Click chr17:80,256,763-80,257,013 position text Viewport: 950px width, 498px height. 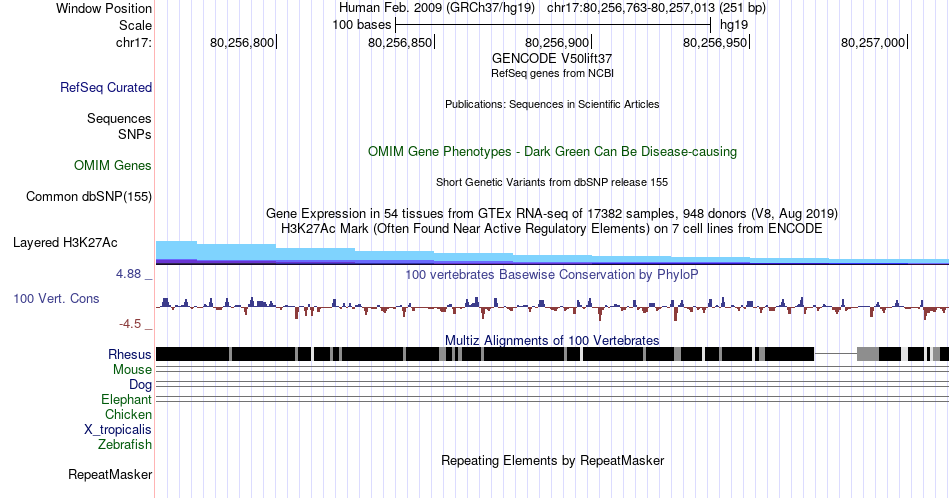[656, 8]
